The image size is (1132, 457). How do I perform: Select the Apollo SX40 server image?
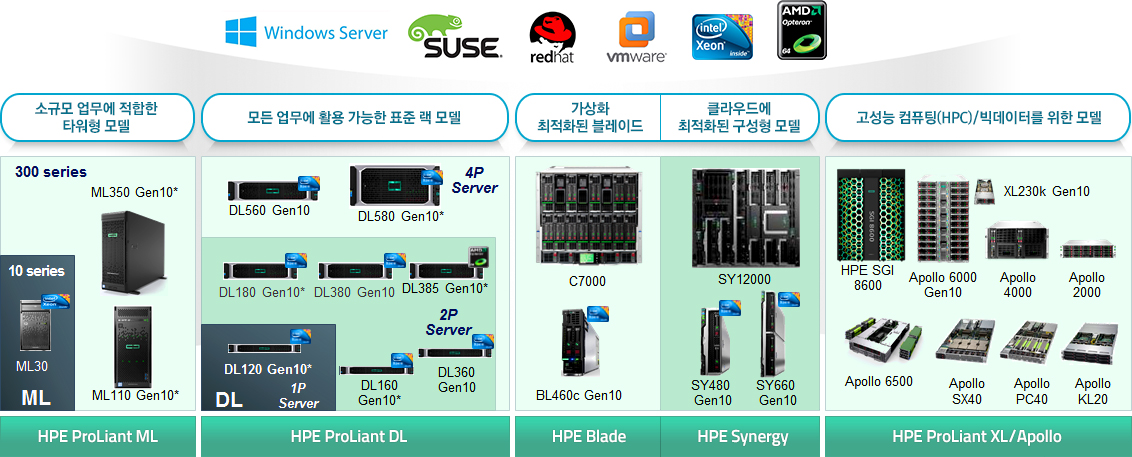965,341
